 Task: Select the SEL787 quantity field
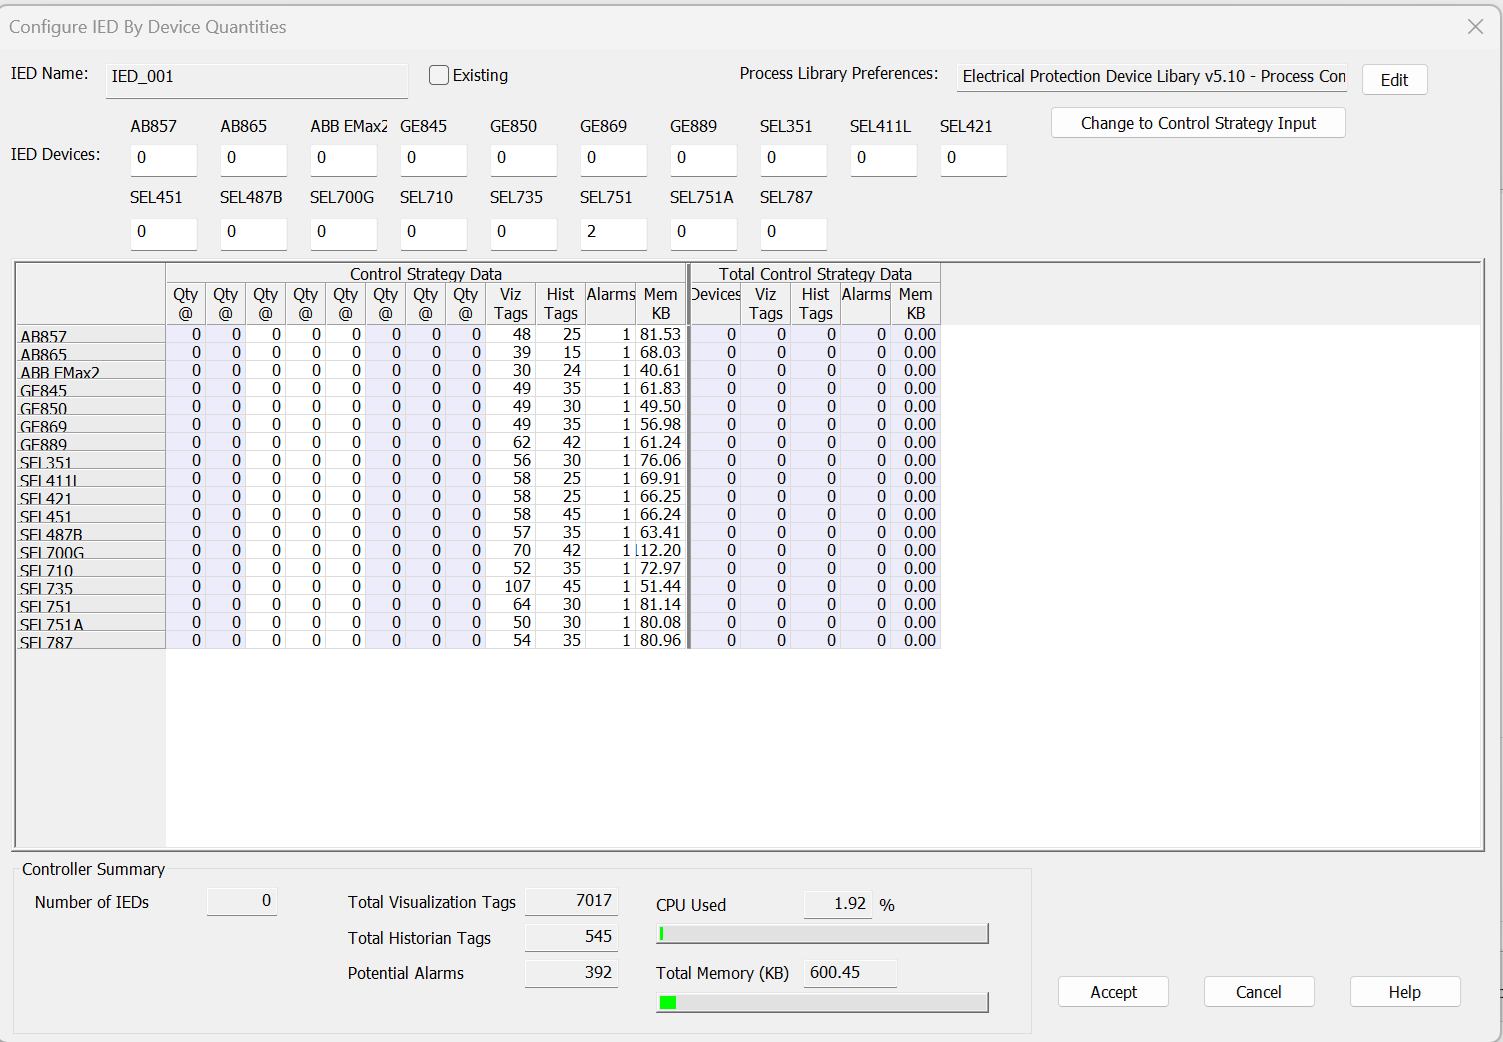point(793,233)
